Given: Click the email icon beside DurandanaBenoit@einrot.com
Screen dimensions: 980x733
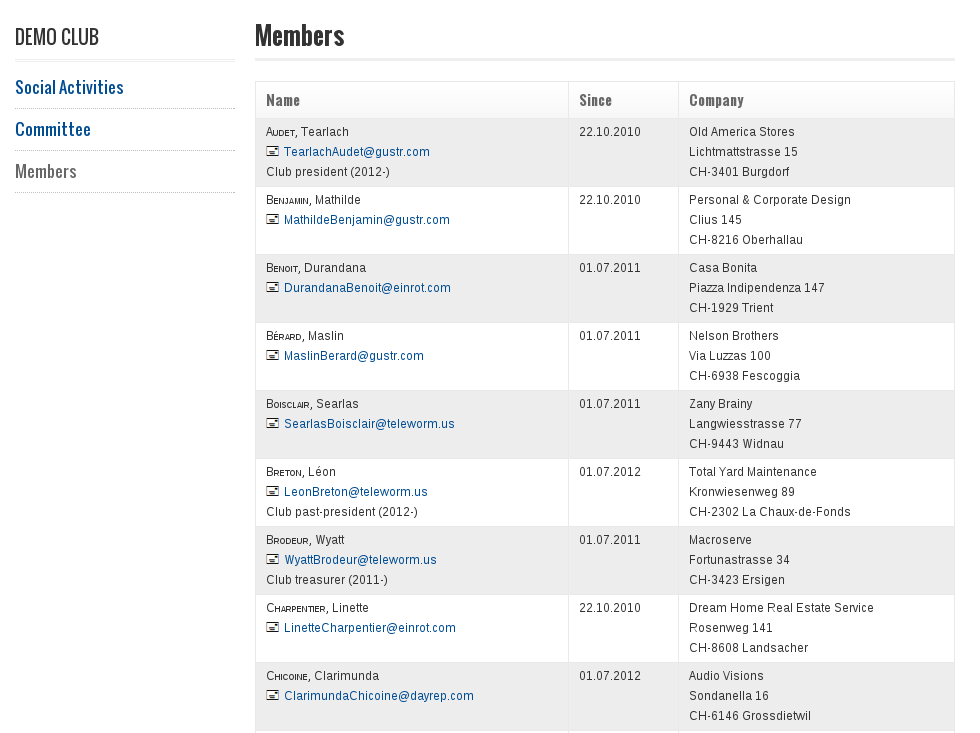Looking at the screenshot, I should tap(272, 287).
